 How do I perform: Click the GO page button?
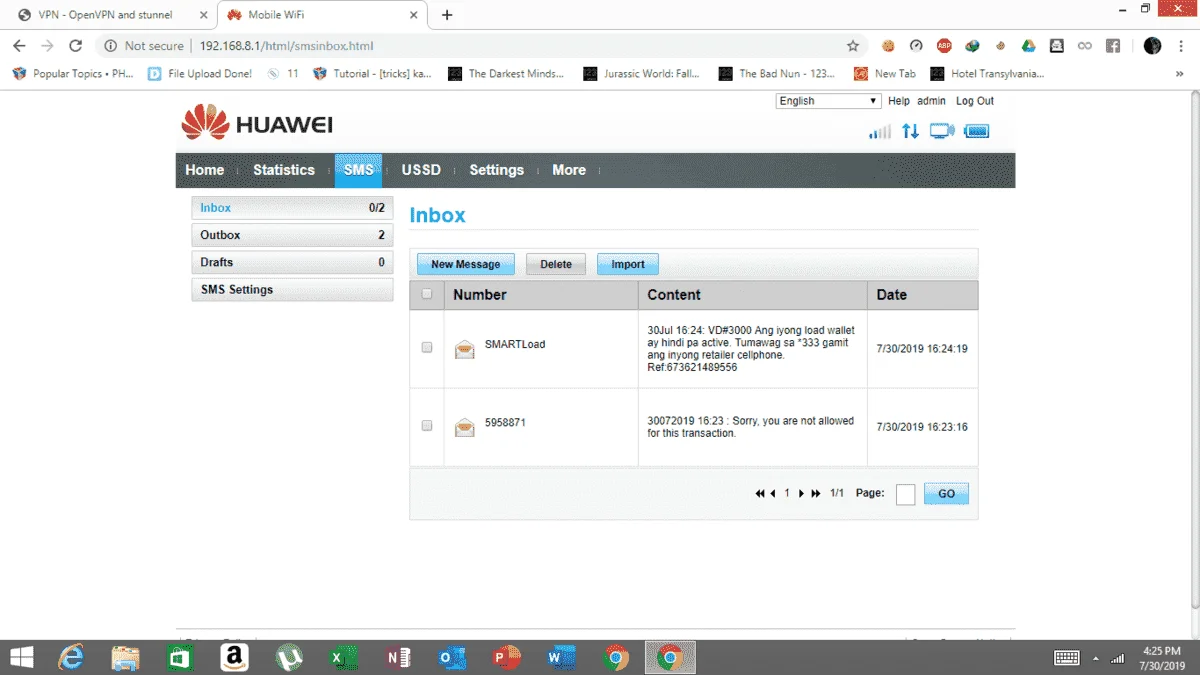click(946, 494)
